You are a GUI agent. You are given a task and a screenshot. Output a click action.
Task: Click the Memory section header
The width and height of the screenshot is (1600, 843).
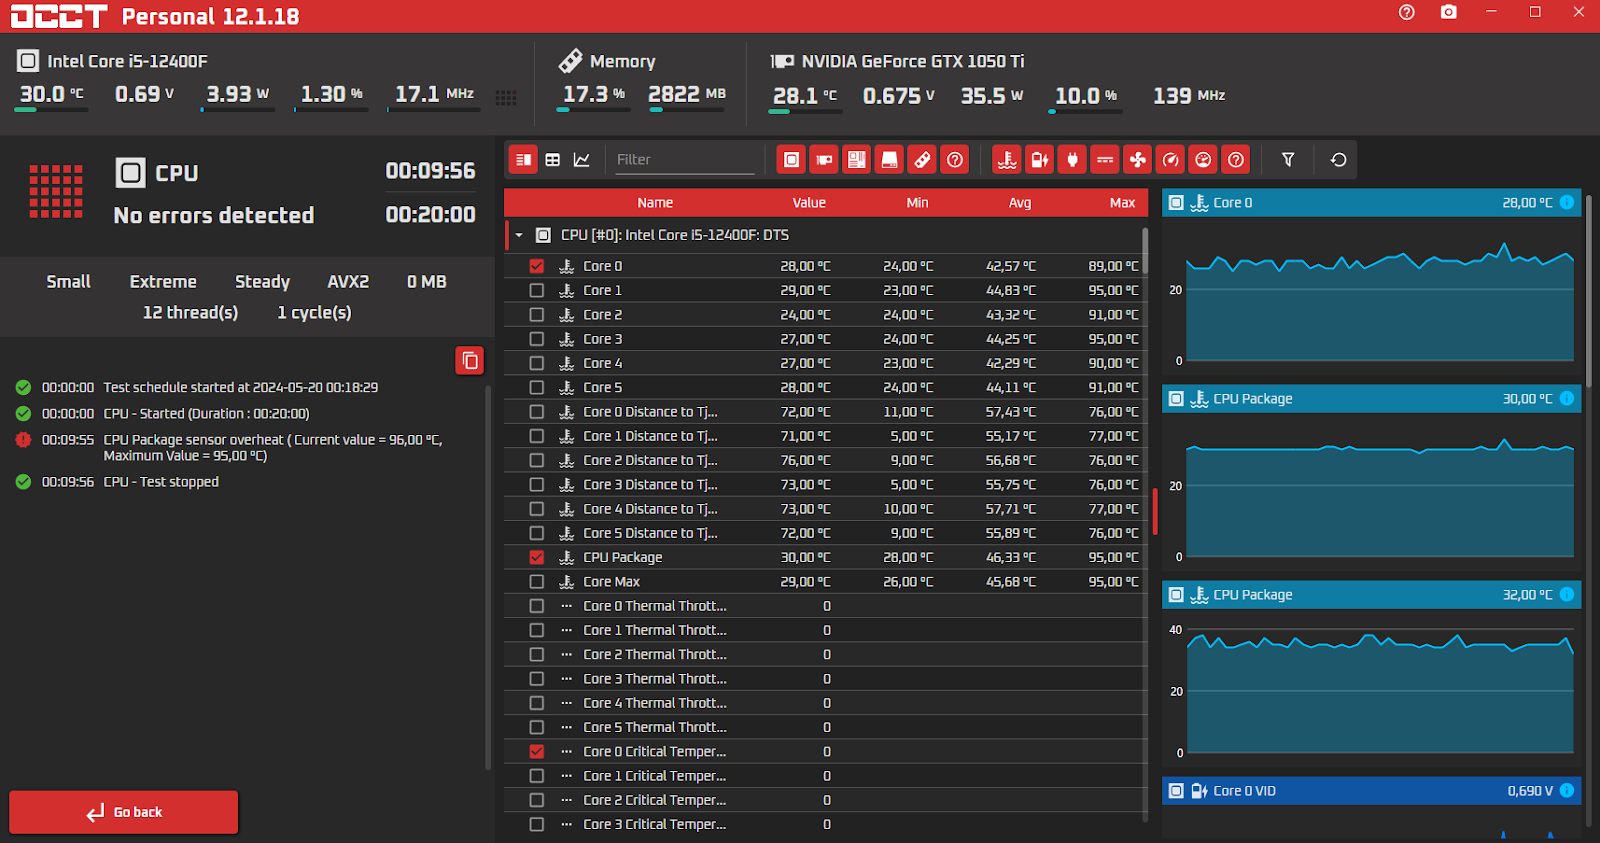coord(607,61)
